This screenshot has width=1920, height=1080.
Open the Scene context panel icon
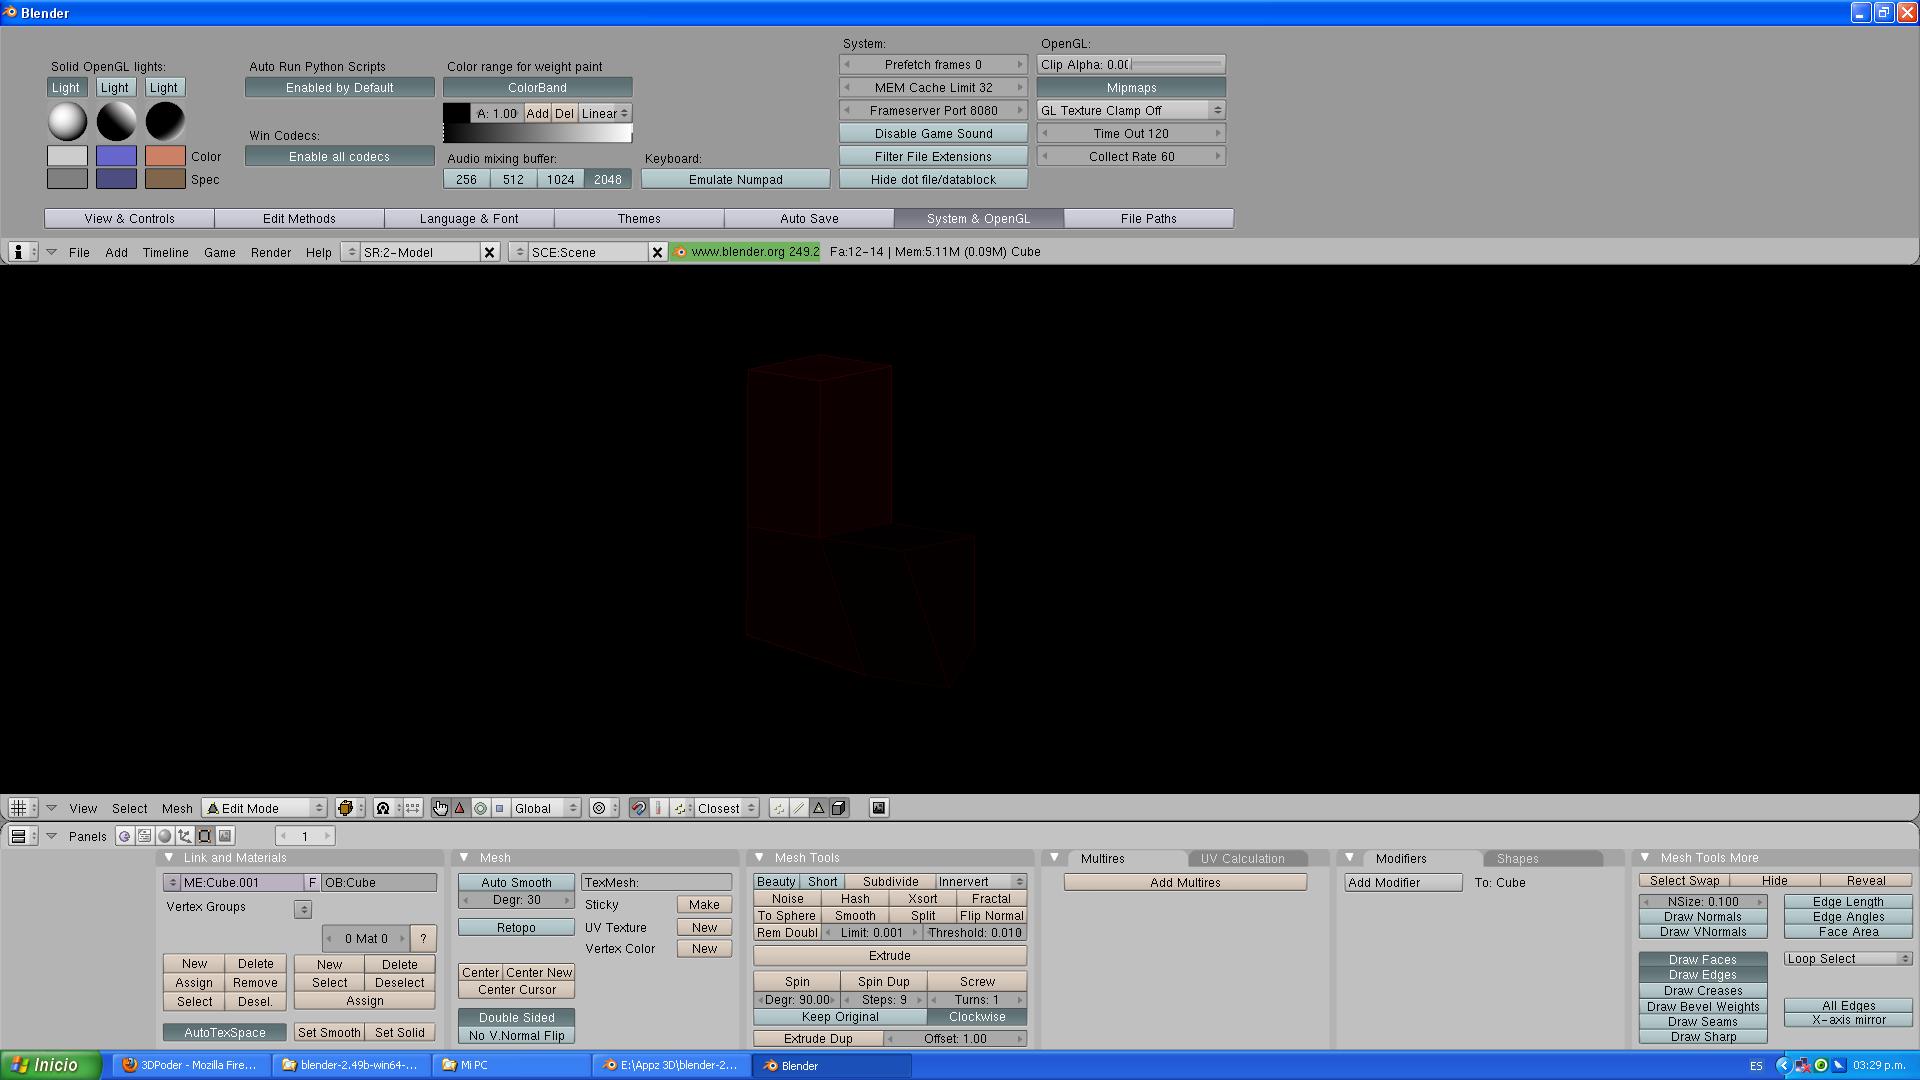[x=225, y=836]
